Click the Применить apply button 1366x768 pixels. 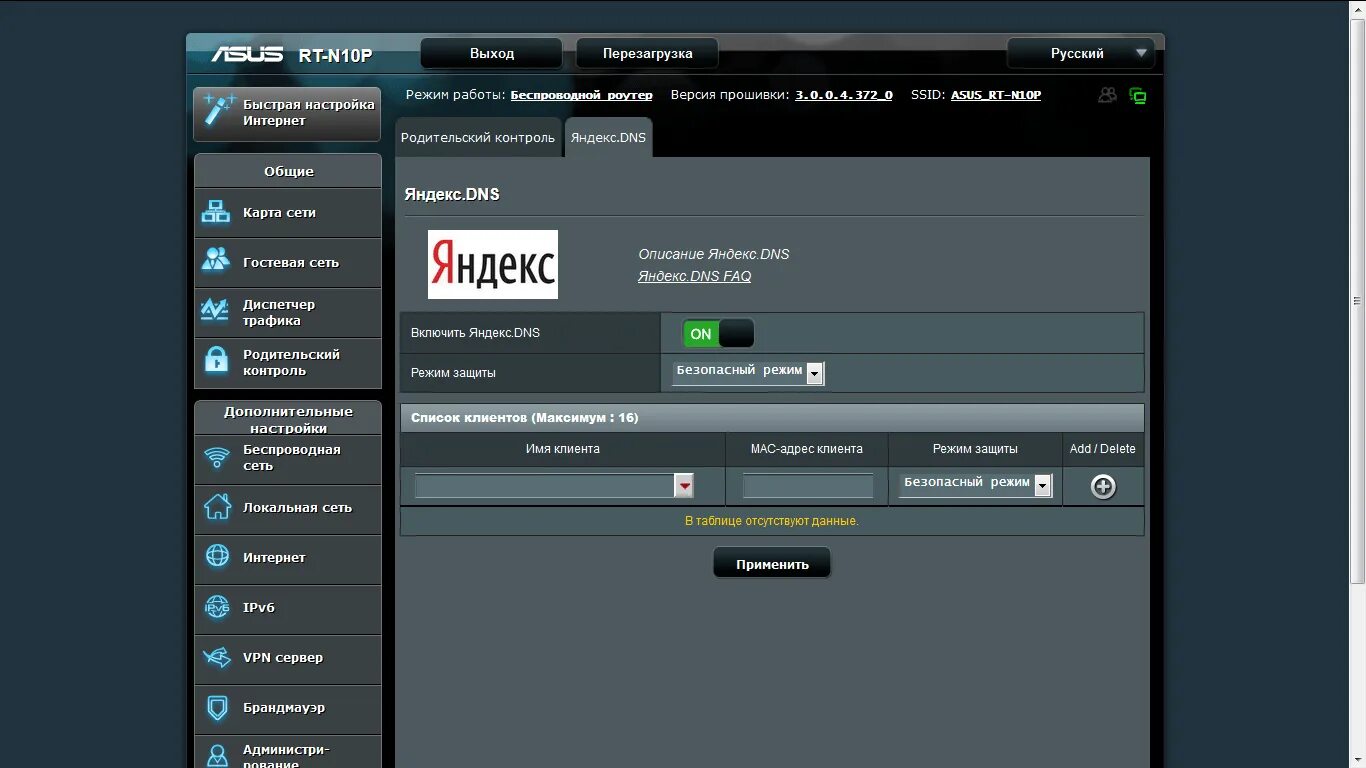(772, 563)
